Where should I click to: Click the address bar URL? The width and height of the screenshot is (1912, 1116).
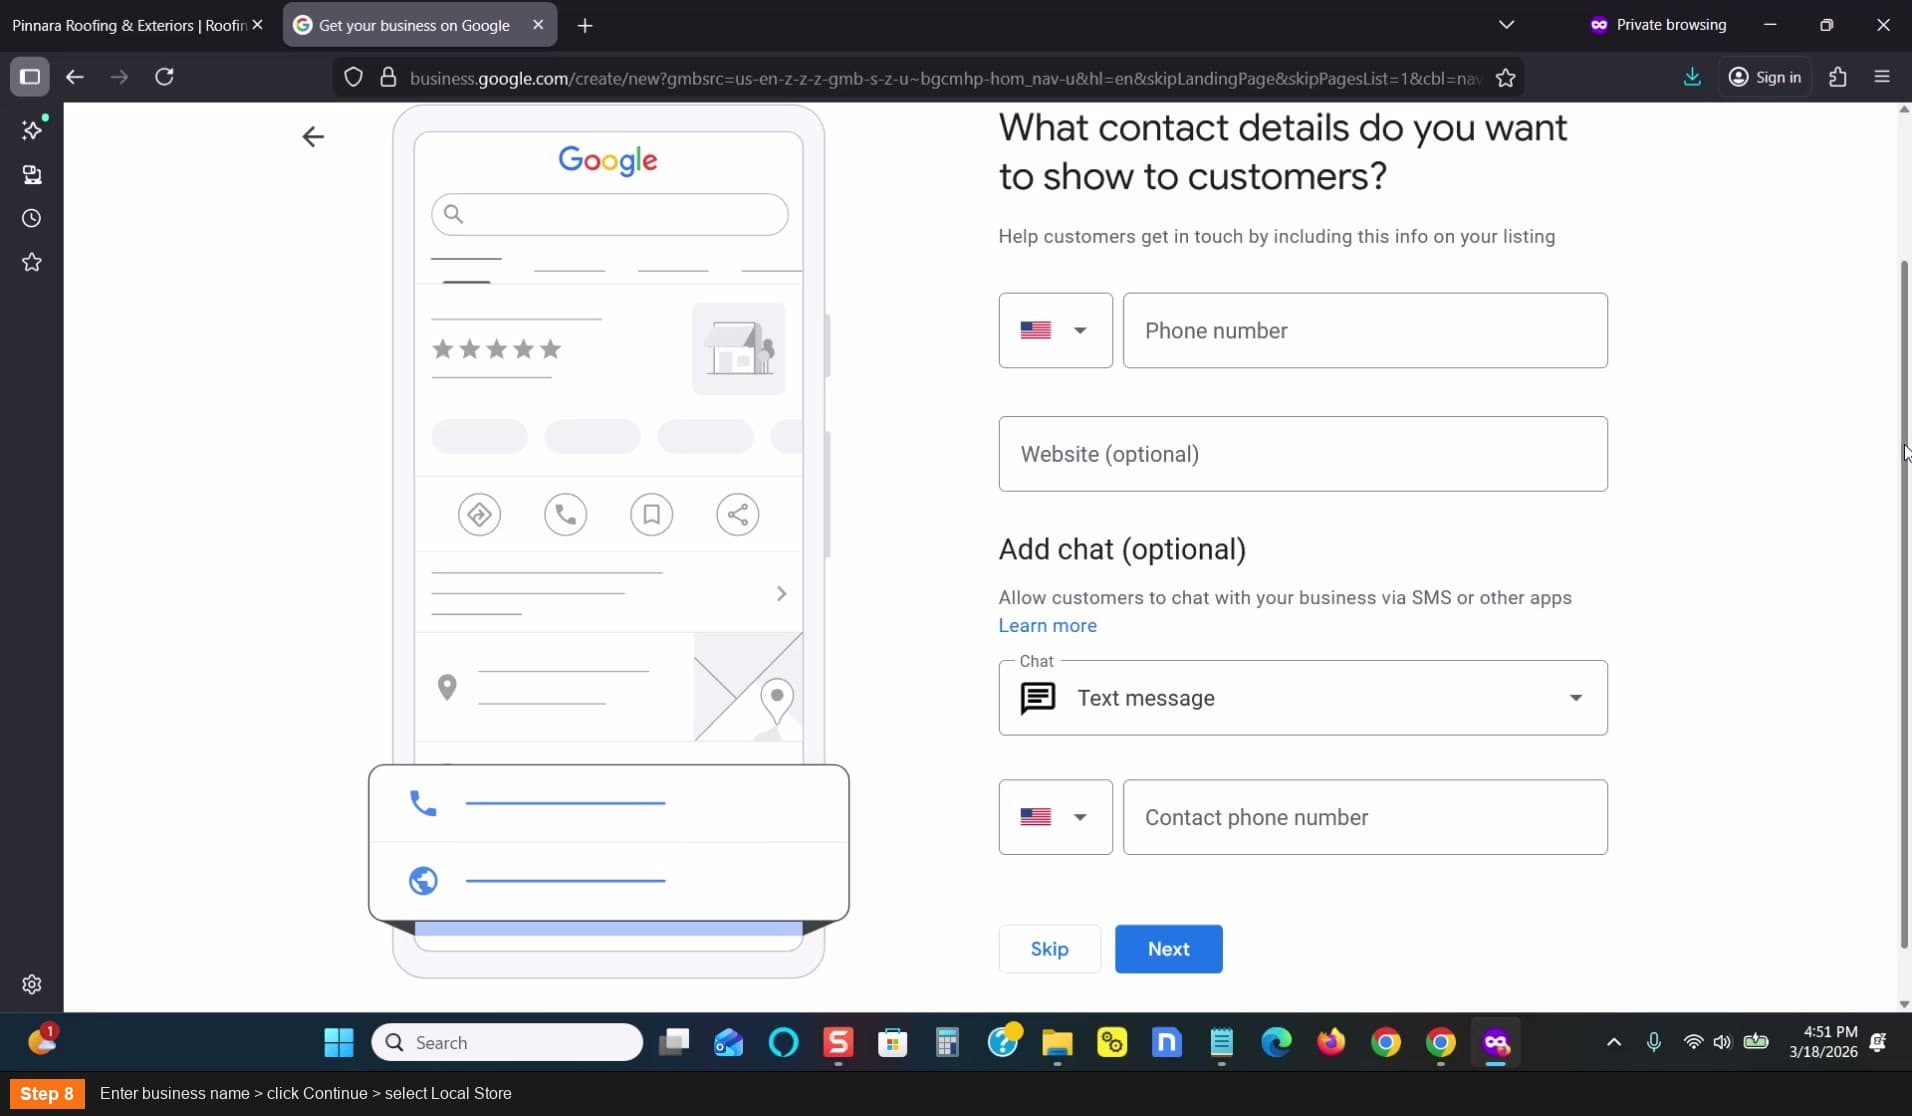tap(944, 78)
